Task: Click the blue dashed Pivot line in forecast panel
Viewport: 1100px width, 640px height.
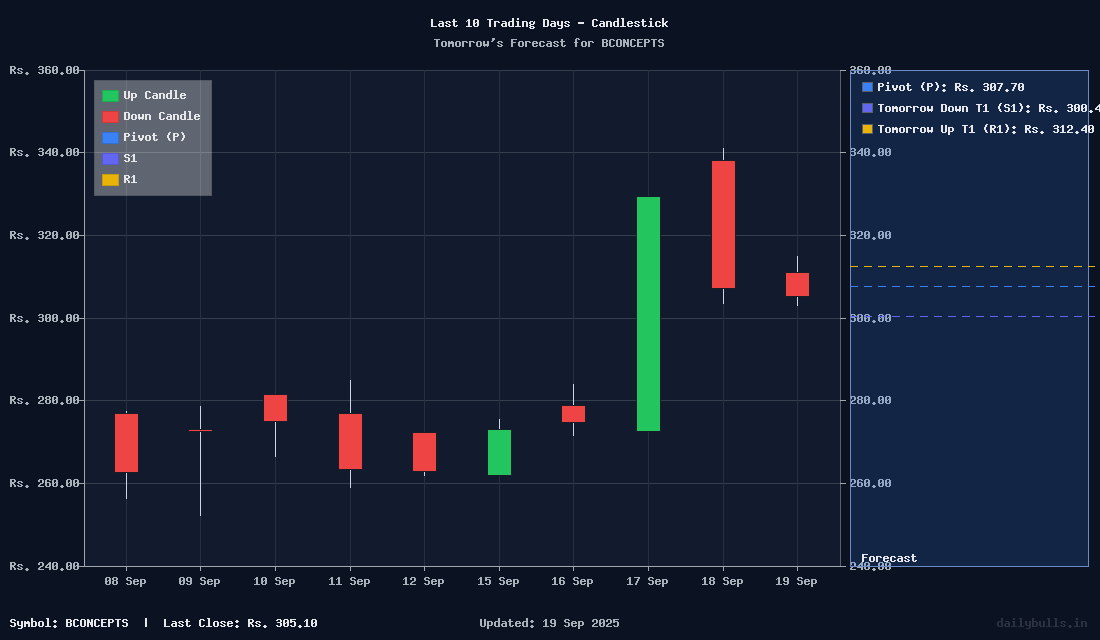Action: coord(970,286)
